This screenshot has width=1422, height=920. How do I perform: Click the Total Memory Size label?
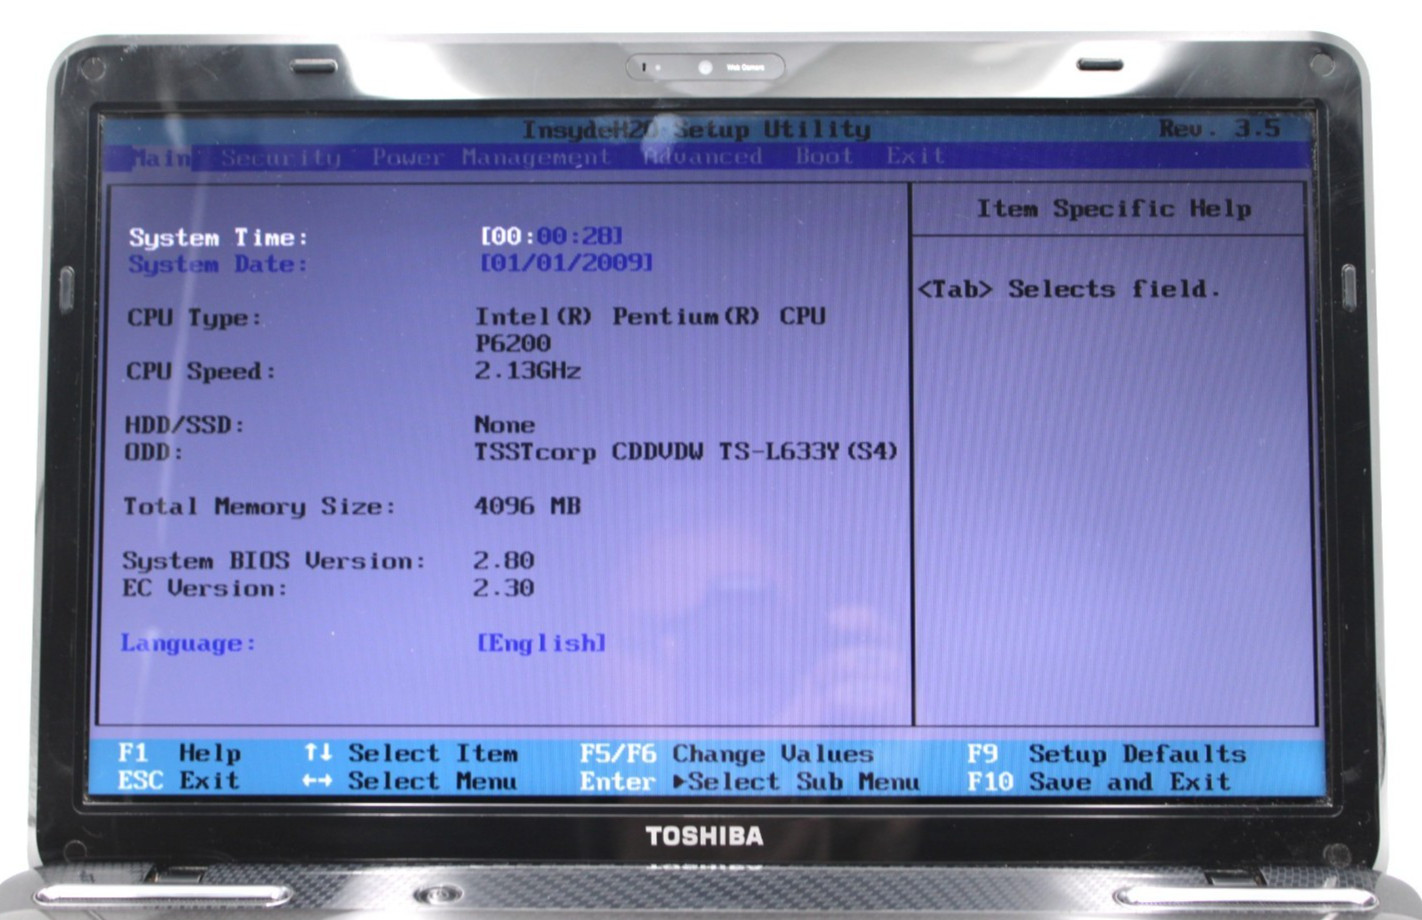pyautogui.click(x=259, y=506)
